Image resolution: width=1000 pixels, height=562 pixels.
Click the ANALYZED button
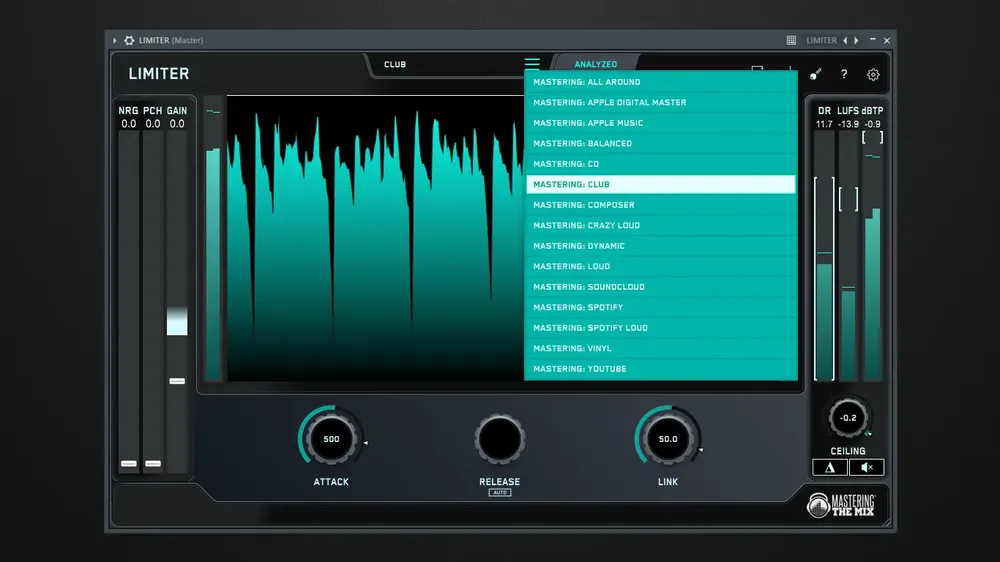point(596,64)
